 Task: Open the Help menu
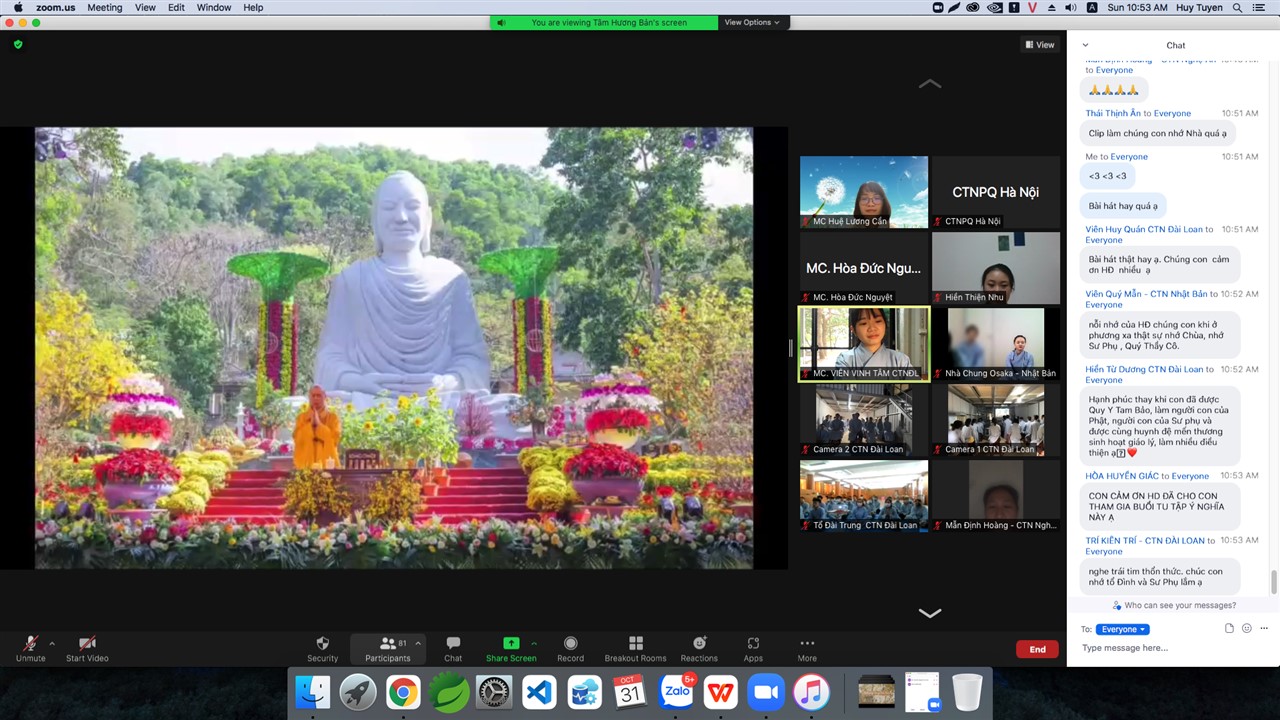pyautogui.click(x=253, y=7)
